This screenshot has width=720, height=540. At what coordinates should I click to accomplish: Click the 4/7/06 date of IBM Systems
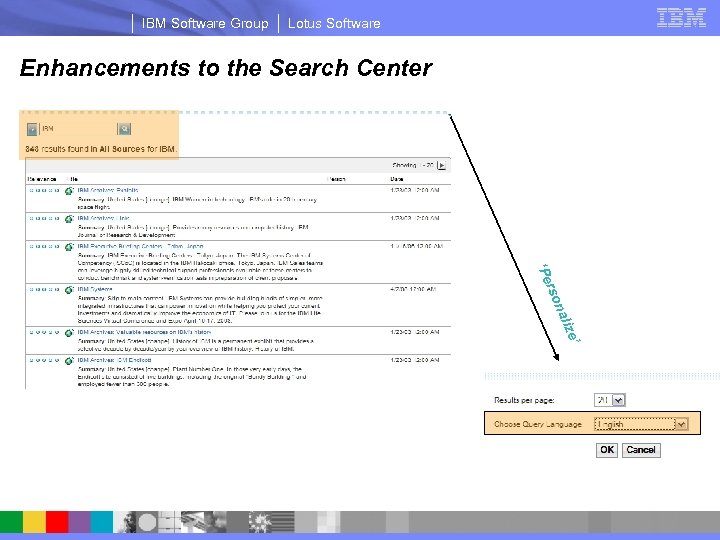coord(413,289)
